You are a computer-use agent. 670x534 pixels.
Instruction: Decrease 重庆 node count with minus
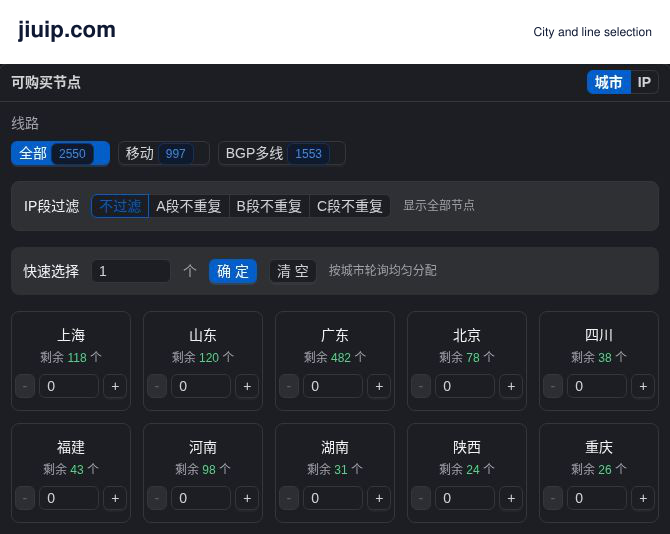coord(553,498)
